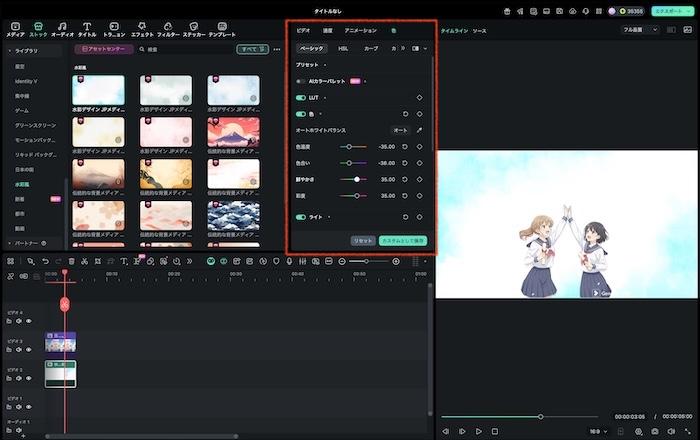Viewport: 700px width, 440px height.
Task: Open the タイトル (Titles) tab
Action: click(x=87, y=29)
